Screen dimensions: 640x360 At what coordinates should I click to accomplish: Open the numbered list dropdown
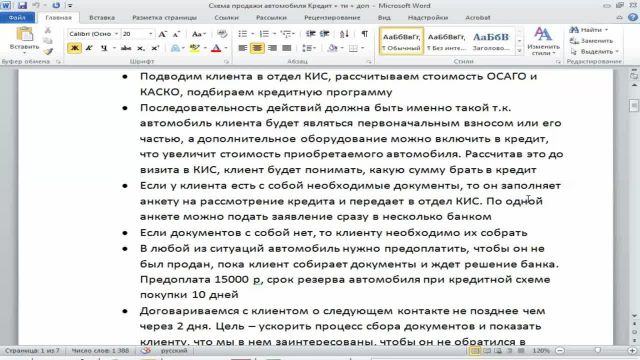click(x=274, y=34)
